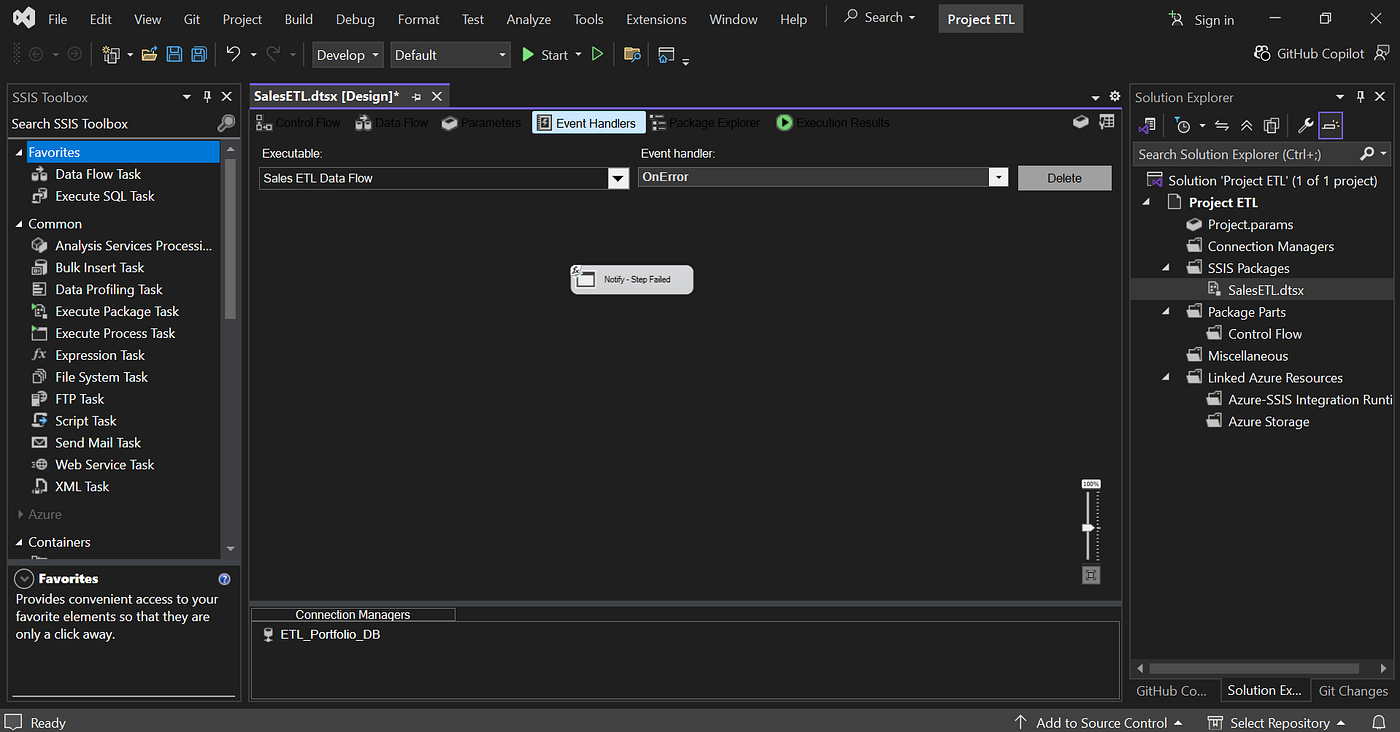Screen dimensions: 1400x732
Task: Close the SalesETL.dtsx design tab
Action: click(x=436, y=96)
